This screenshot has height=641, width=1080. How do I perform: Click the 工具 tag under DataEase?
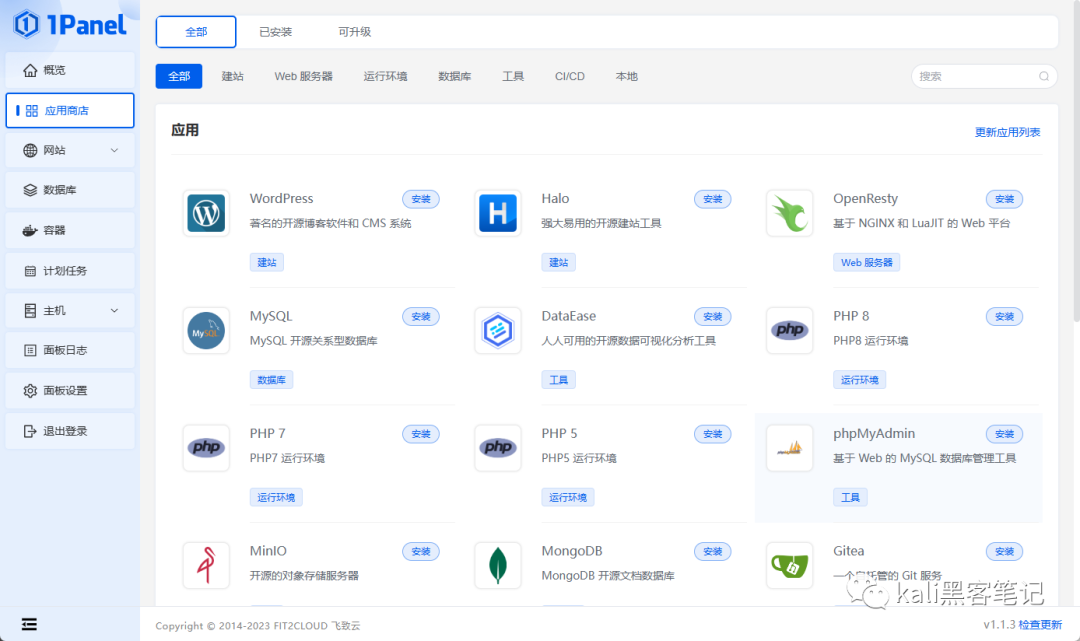[x=559, y=380]
